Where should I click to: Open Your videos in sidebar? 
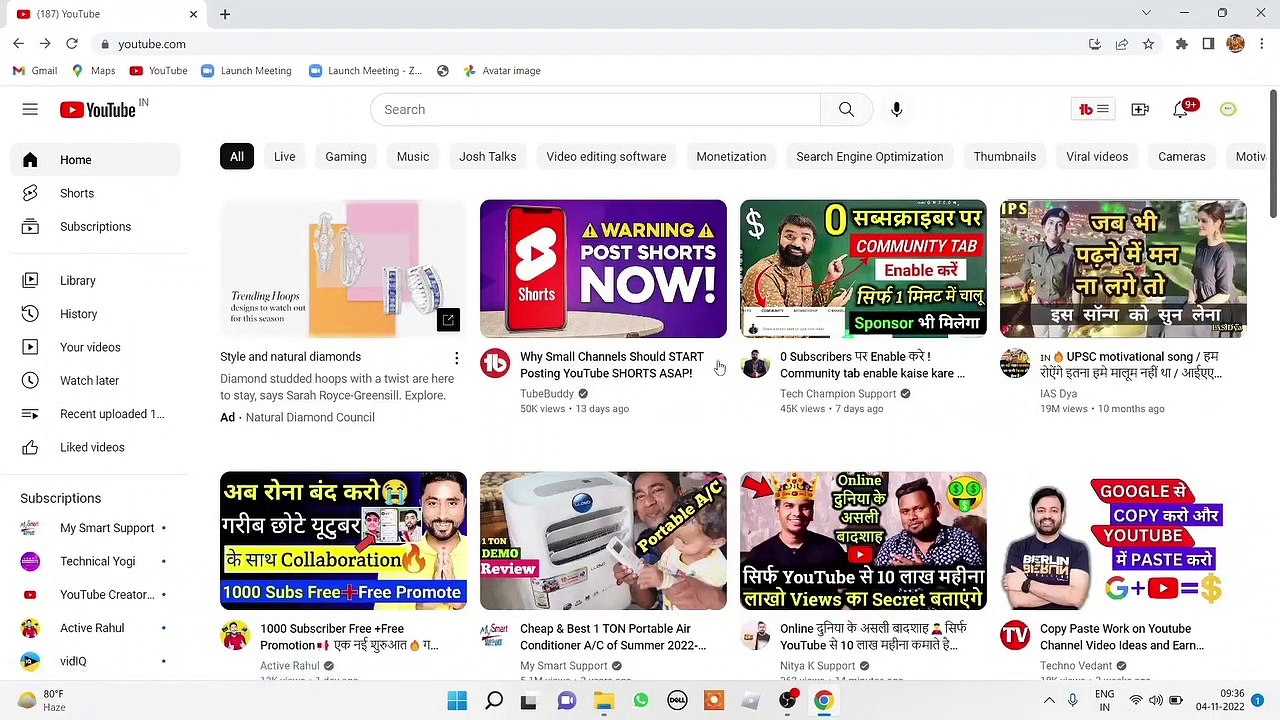coord(95,347)
